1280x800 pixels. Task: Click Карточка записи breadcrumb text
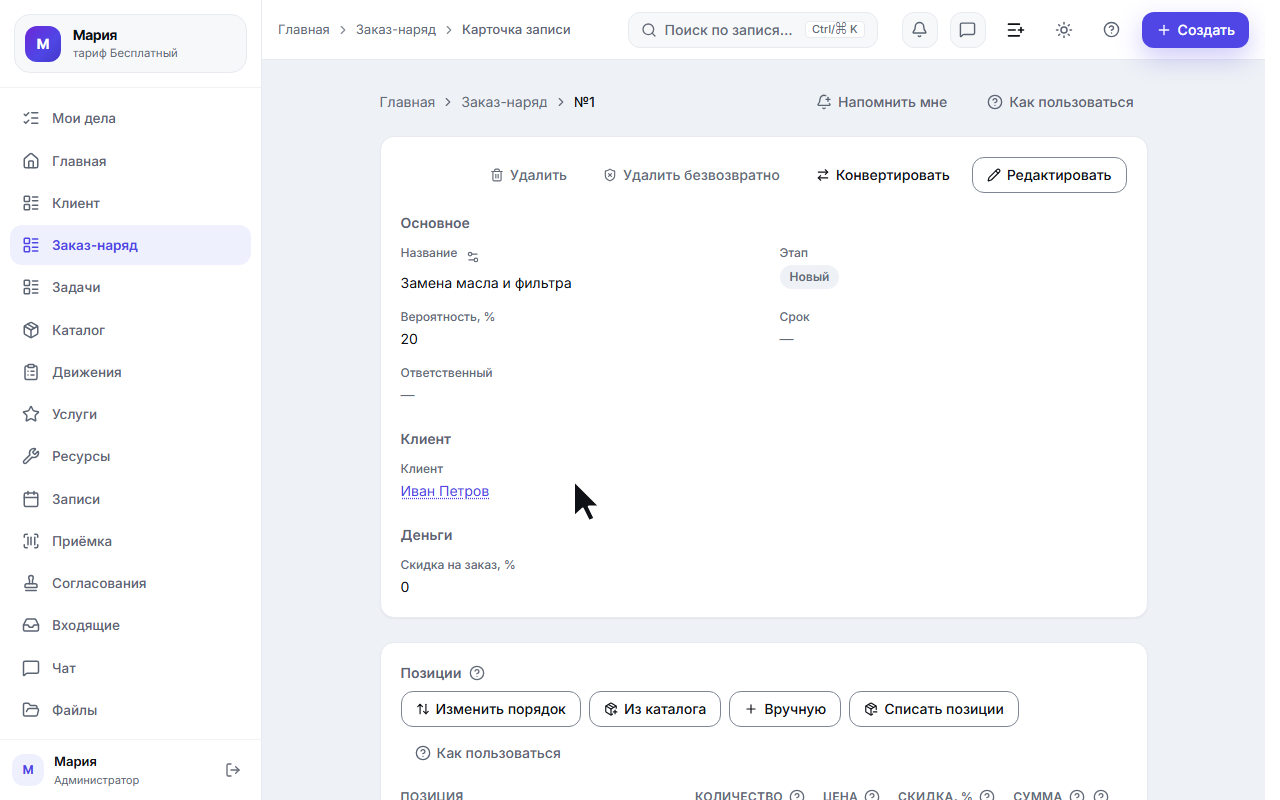coord(516,30)
